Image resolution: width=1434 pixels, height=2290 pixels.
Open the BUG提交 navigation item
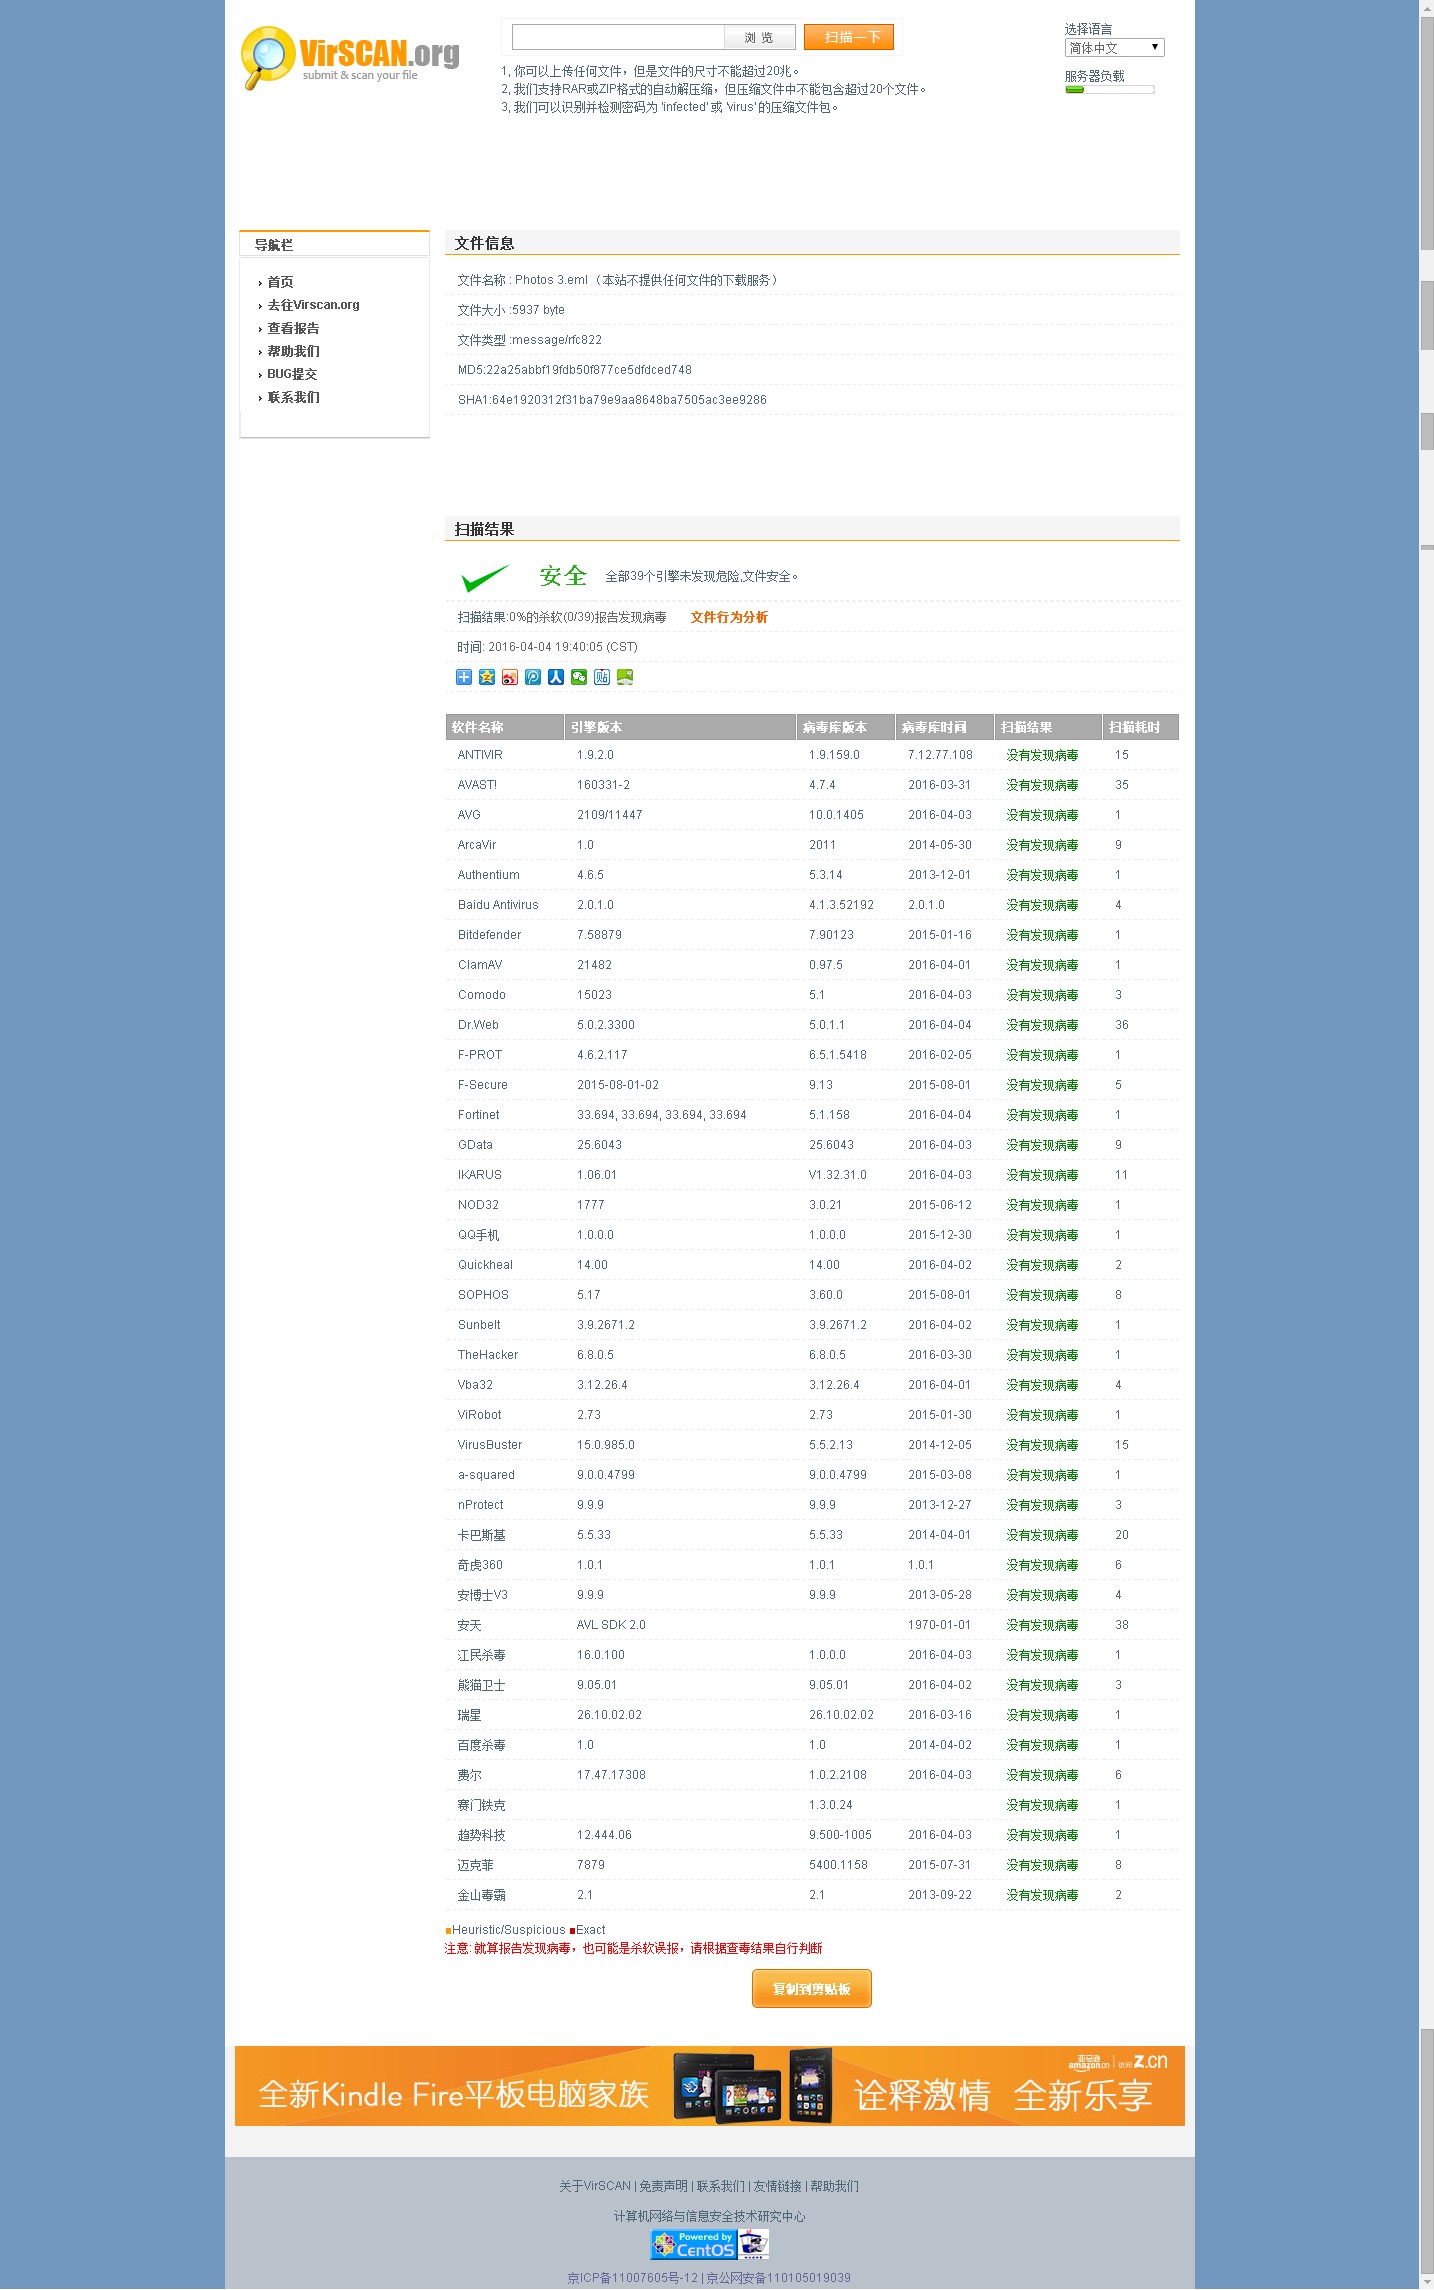click(x=292, y=374)
